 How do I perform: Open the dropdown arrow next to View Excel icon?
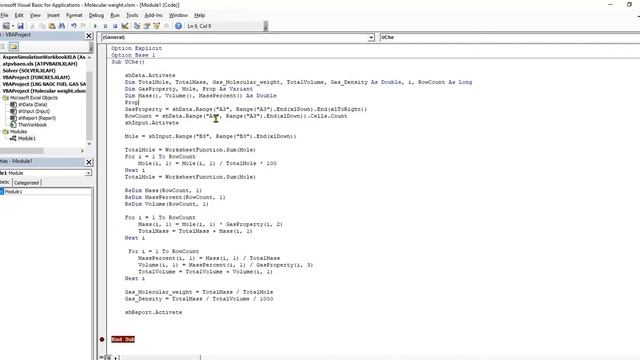click(13, 26)
